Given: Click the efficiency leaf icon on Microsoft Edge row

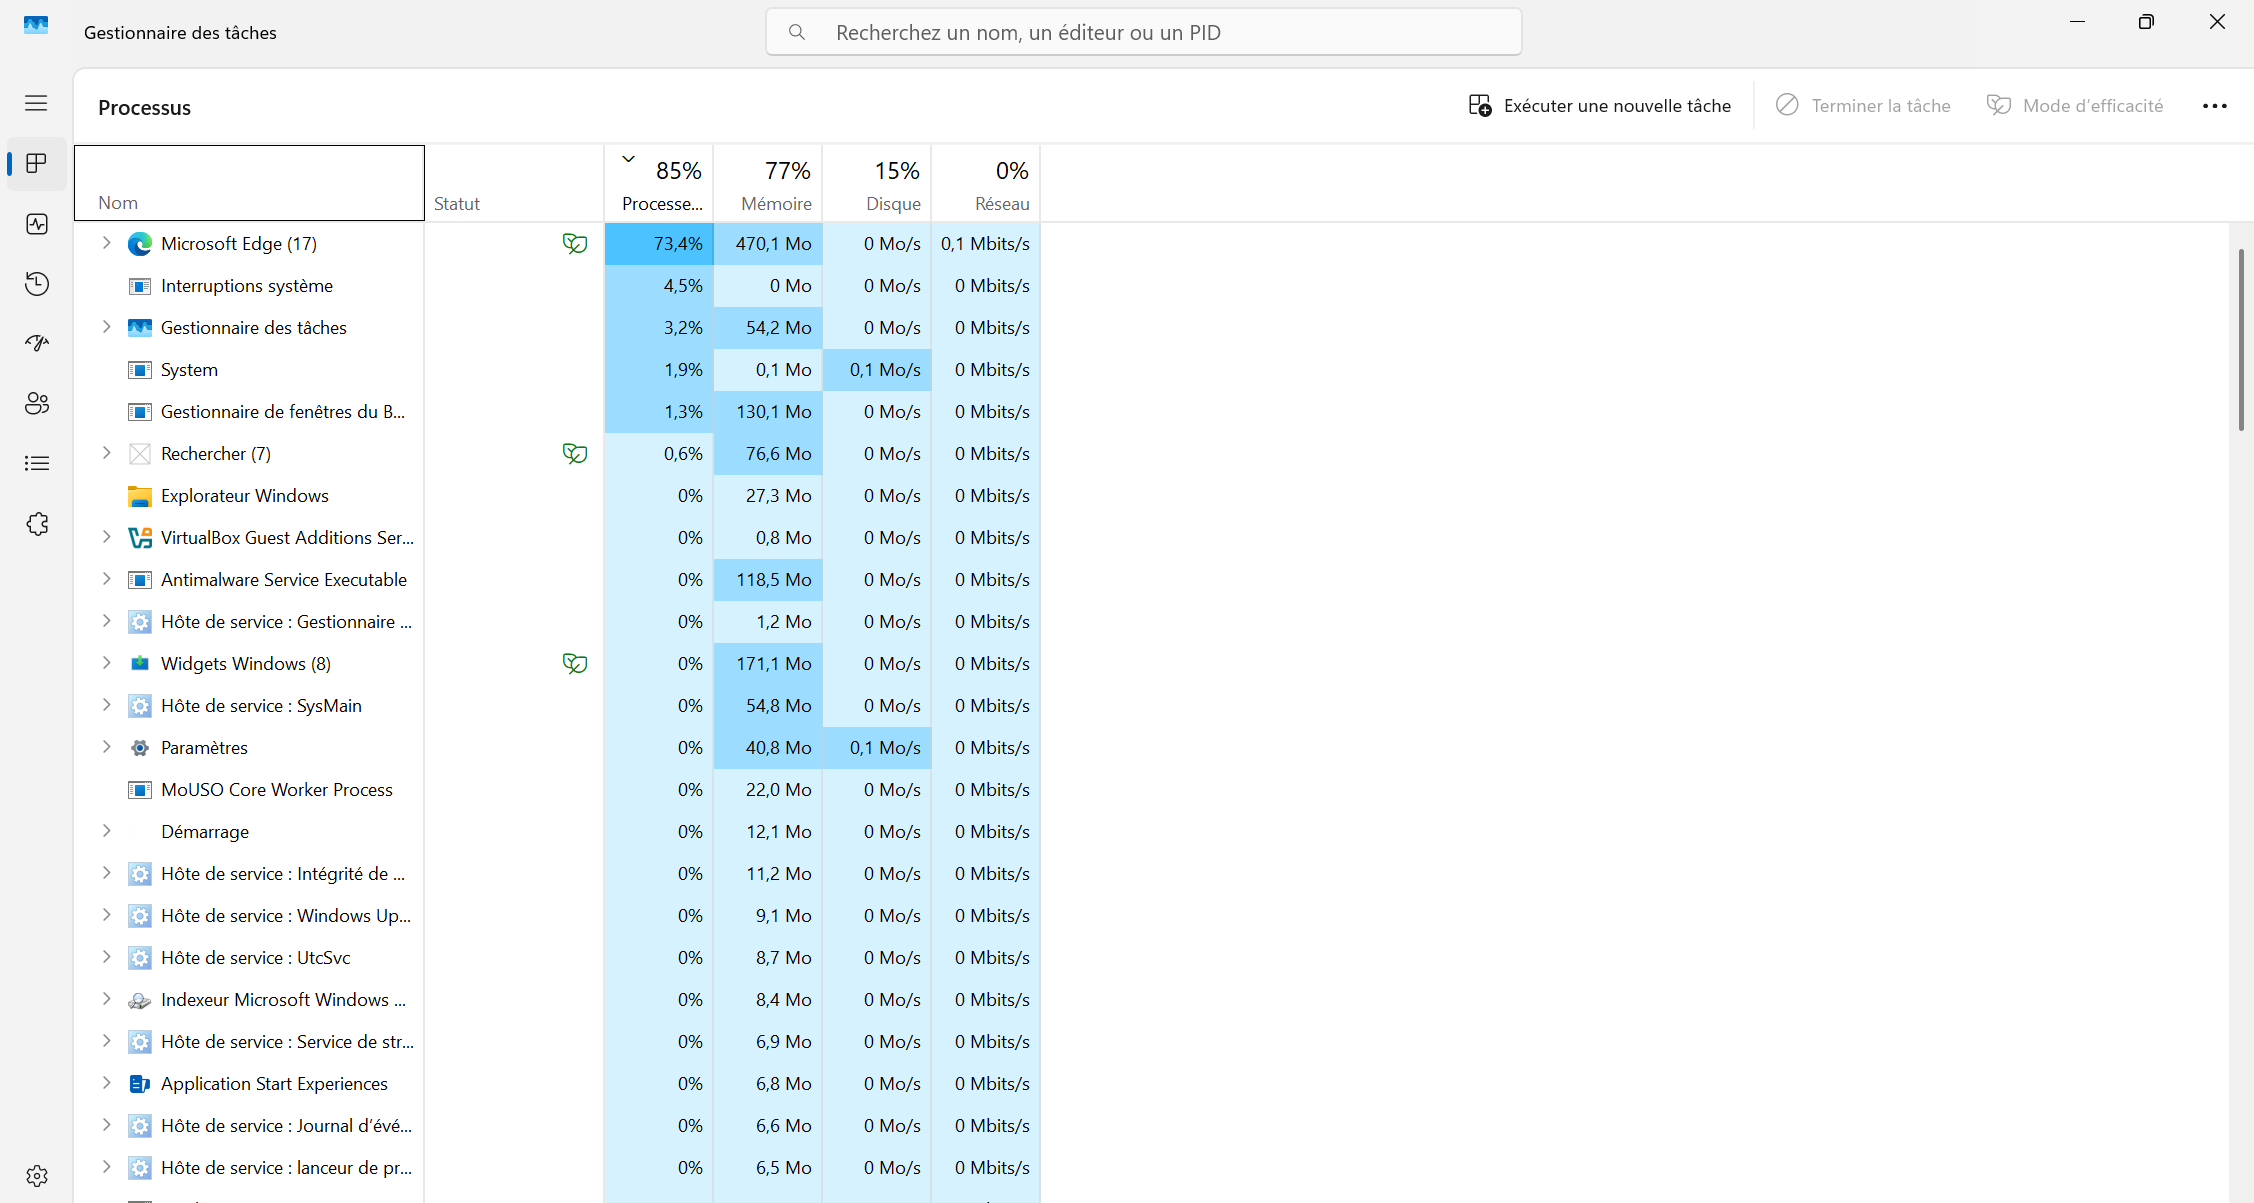Looking at the screenshot, I should (x=575, y=244).
